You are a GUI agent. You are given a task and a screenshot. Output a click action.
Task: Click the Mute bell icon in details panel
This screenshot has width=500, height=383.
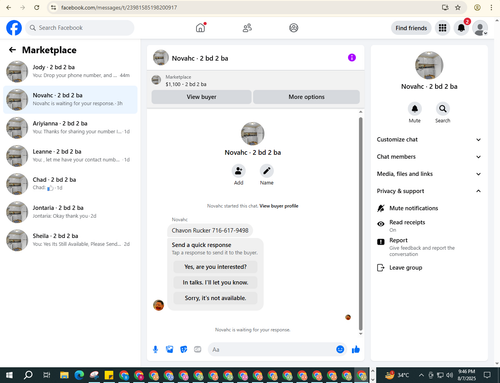click(x=415, y=109)
